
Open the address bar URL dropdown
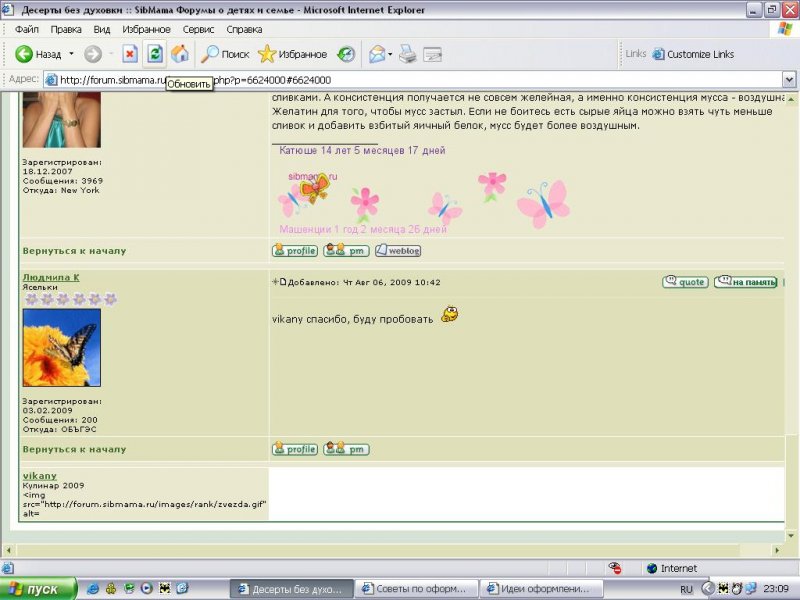click(x=790, y=80)
